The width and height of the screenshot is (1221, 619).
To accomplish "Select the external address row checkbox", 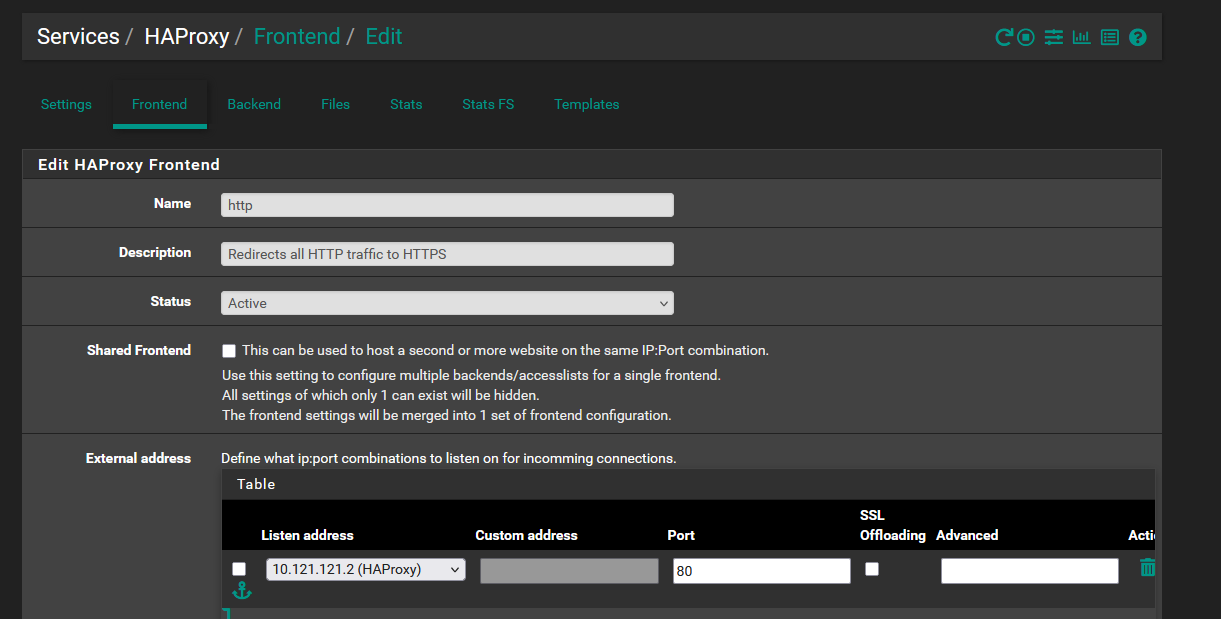I will [x=237, y=568].
